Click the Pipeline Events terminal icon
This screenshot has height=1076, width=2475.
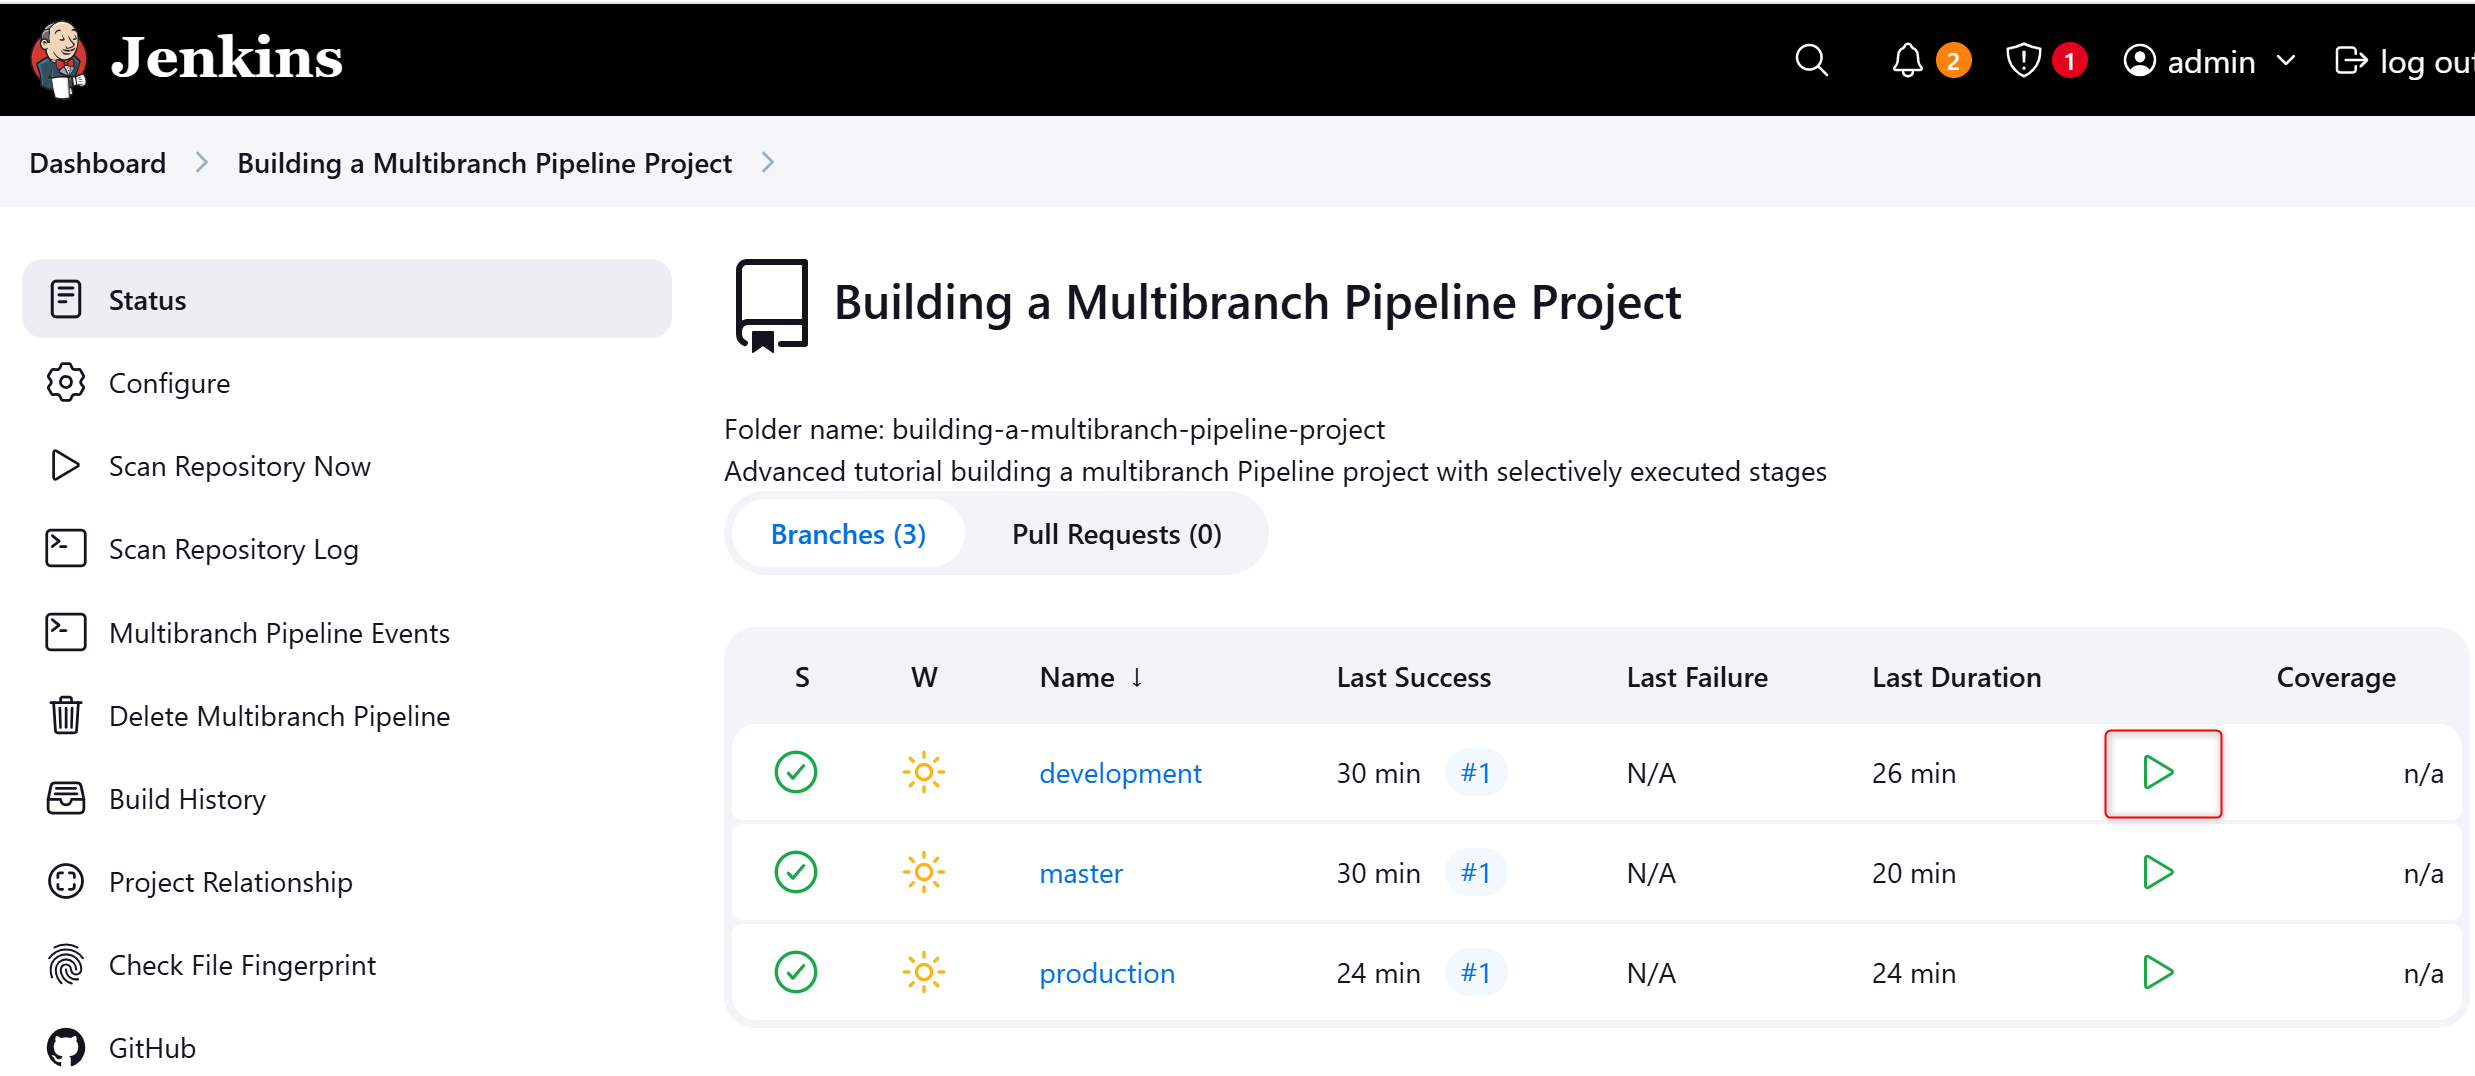(x=66, y=632)
